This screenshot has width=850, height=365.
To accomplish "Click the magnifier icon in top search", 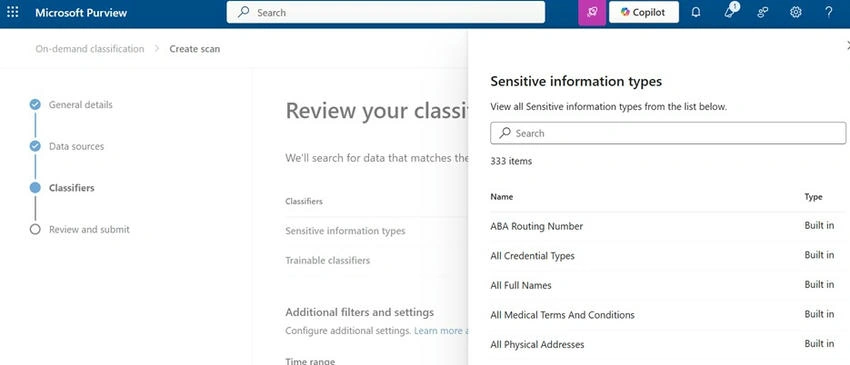I will tap(244, 12).
